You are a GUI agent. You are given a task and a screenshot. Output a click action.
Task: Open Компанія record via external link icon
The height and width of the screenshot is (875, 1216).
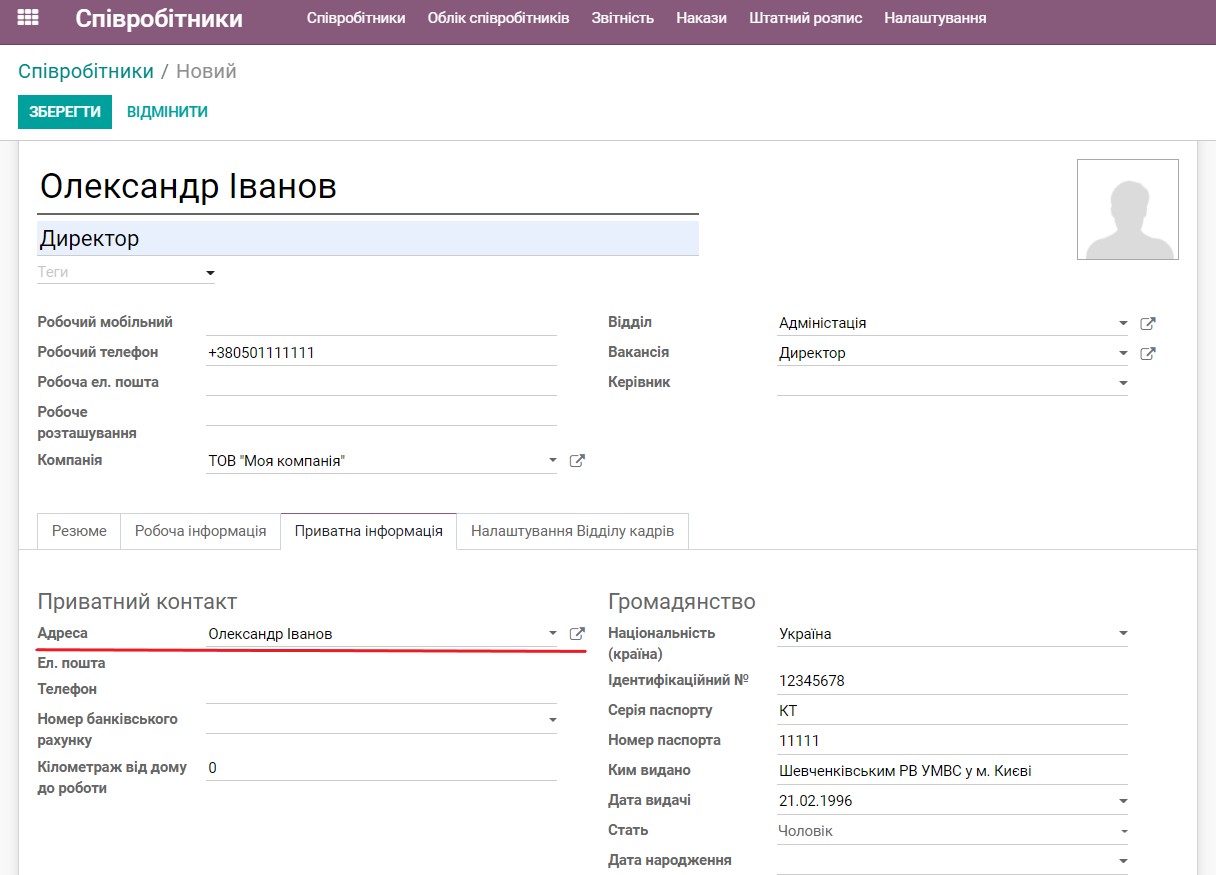tap(577, 460)
